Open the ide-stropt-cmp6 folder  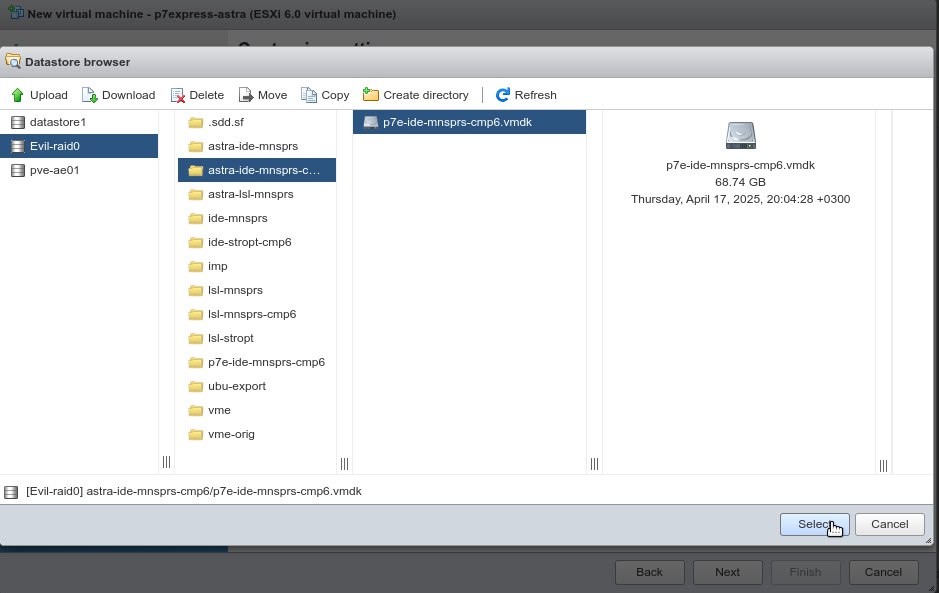pyautogui.click(x=249, y=242)
